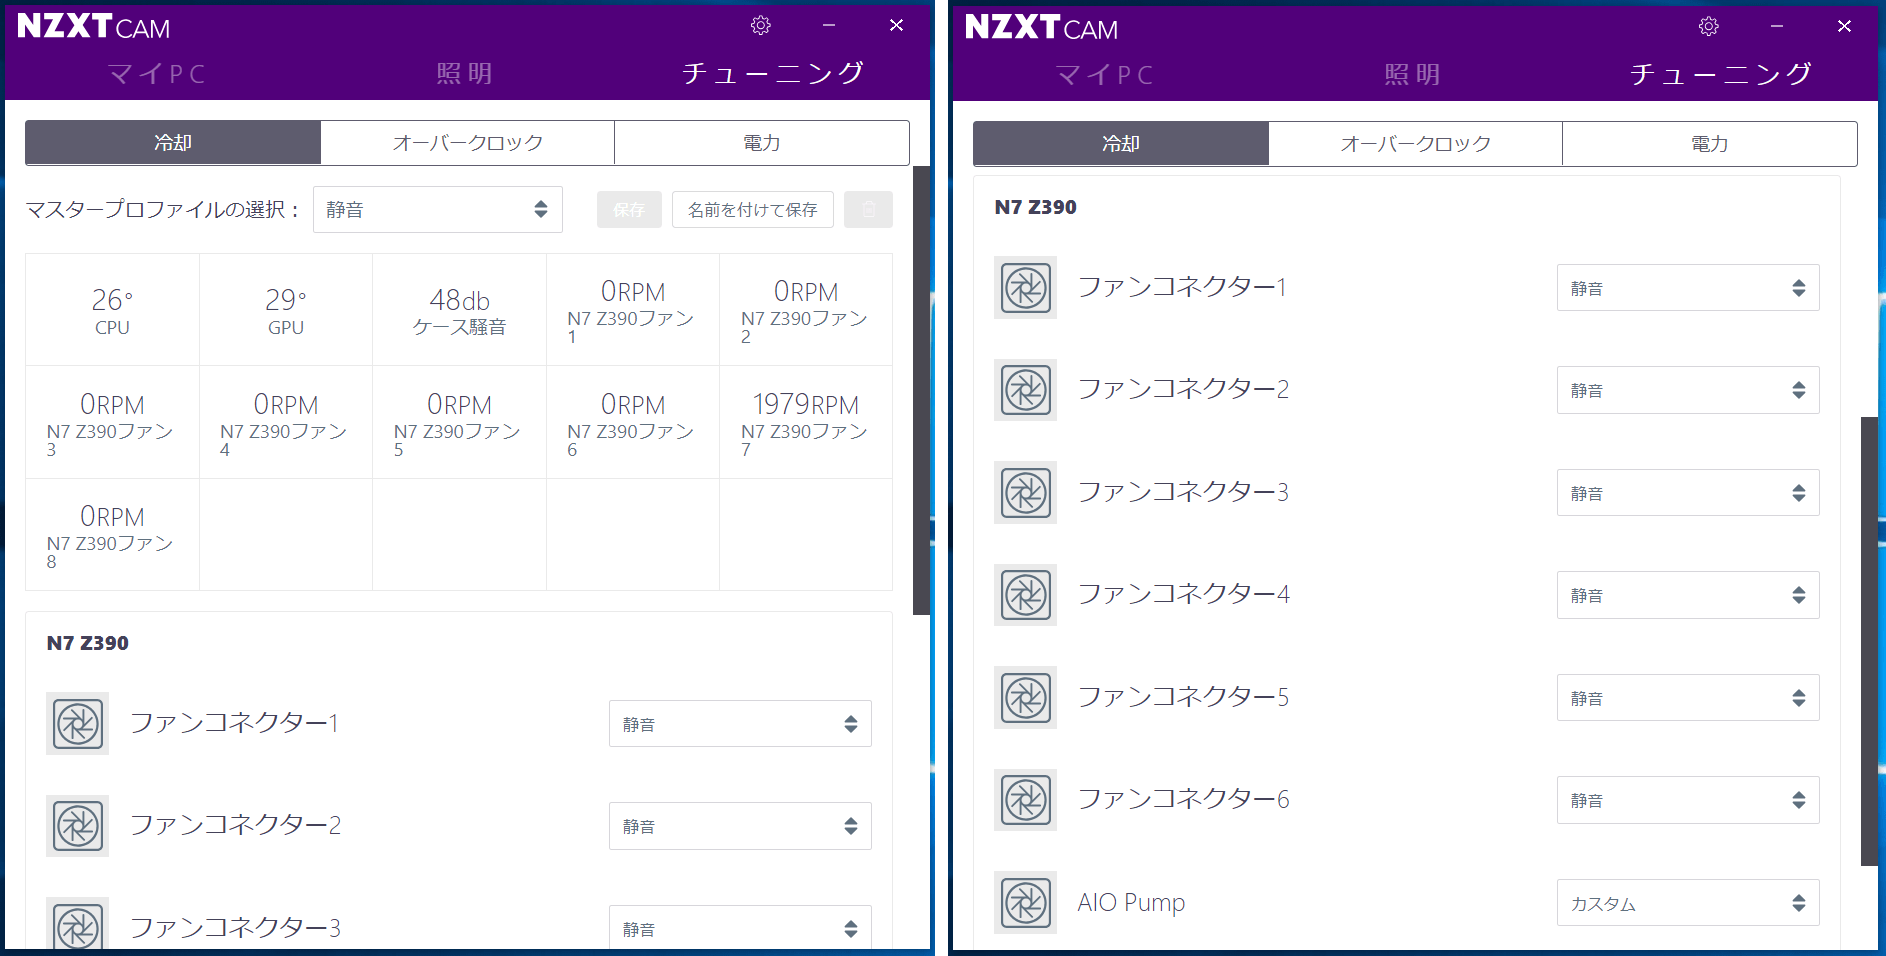Open ファンコネクター2 profile dropdown in right window
This screenshot has height=956, width=1886.
click(1688, 390)
